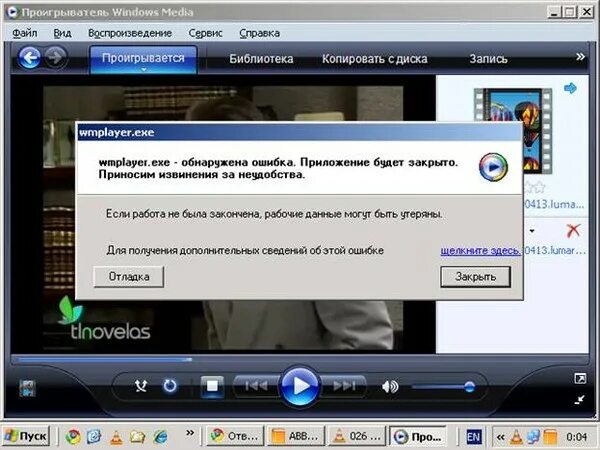Click the player window title bar icon

click(x=12, y=12)
